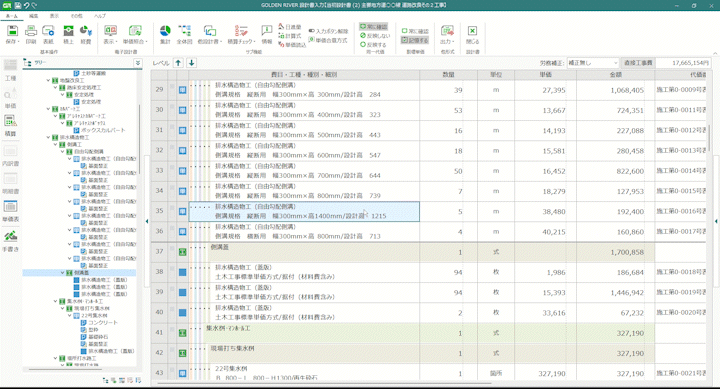Click the green icon of row 37 側溝蓋
This screenshot has width=720, height=389.
point(182,252)
